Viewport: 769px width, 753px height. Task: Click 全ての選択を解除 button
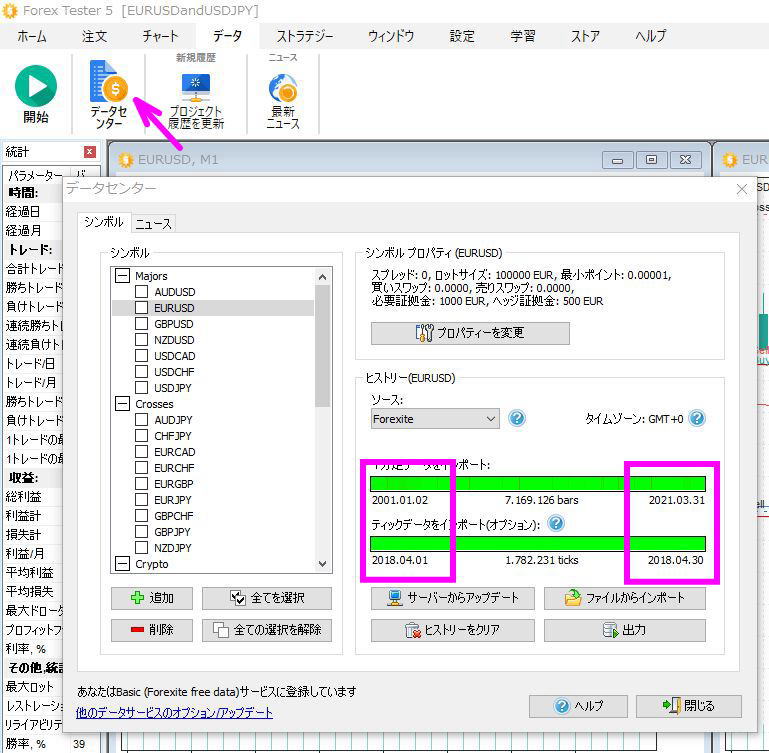(x=267, y=630)
